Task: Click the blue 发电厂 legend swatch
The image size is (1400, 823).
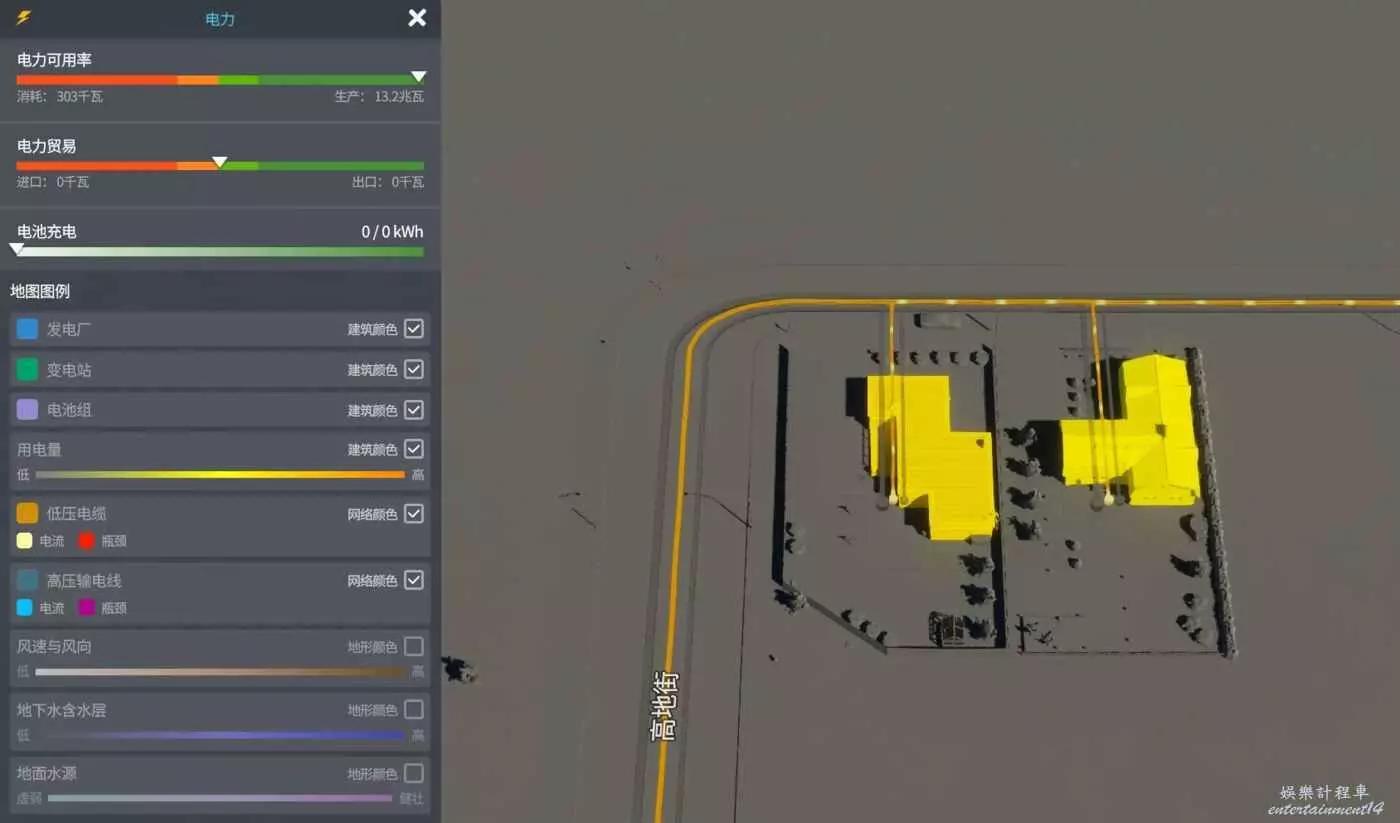Action: point(28,329)
